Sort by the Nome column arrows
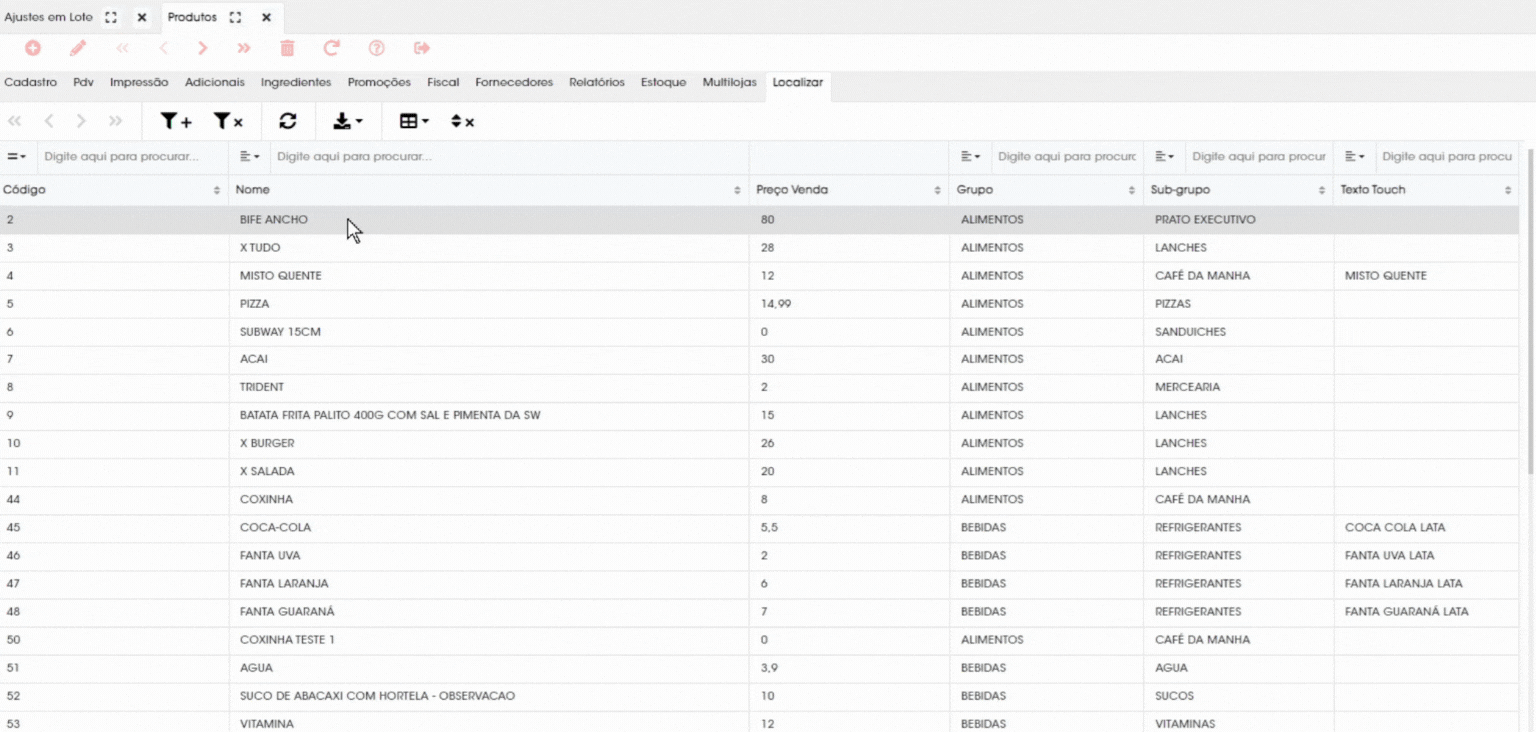Screen dimensions: 1536x732 tap(737, 190)
